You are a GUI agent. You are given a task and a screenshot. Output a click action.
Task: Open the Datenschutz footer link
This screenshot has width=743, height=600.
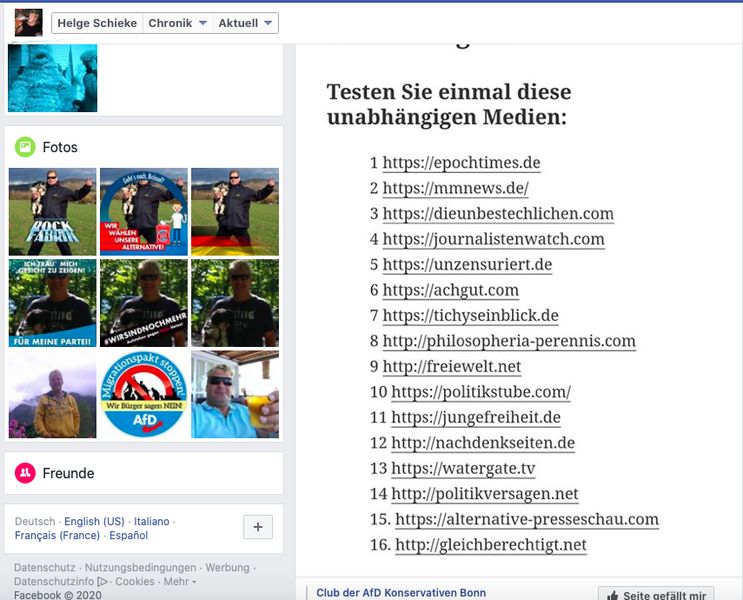point(45,568)
